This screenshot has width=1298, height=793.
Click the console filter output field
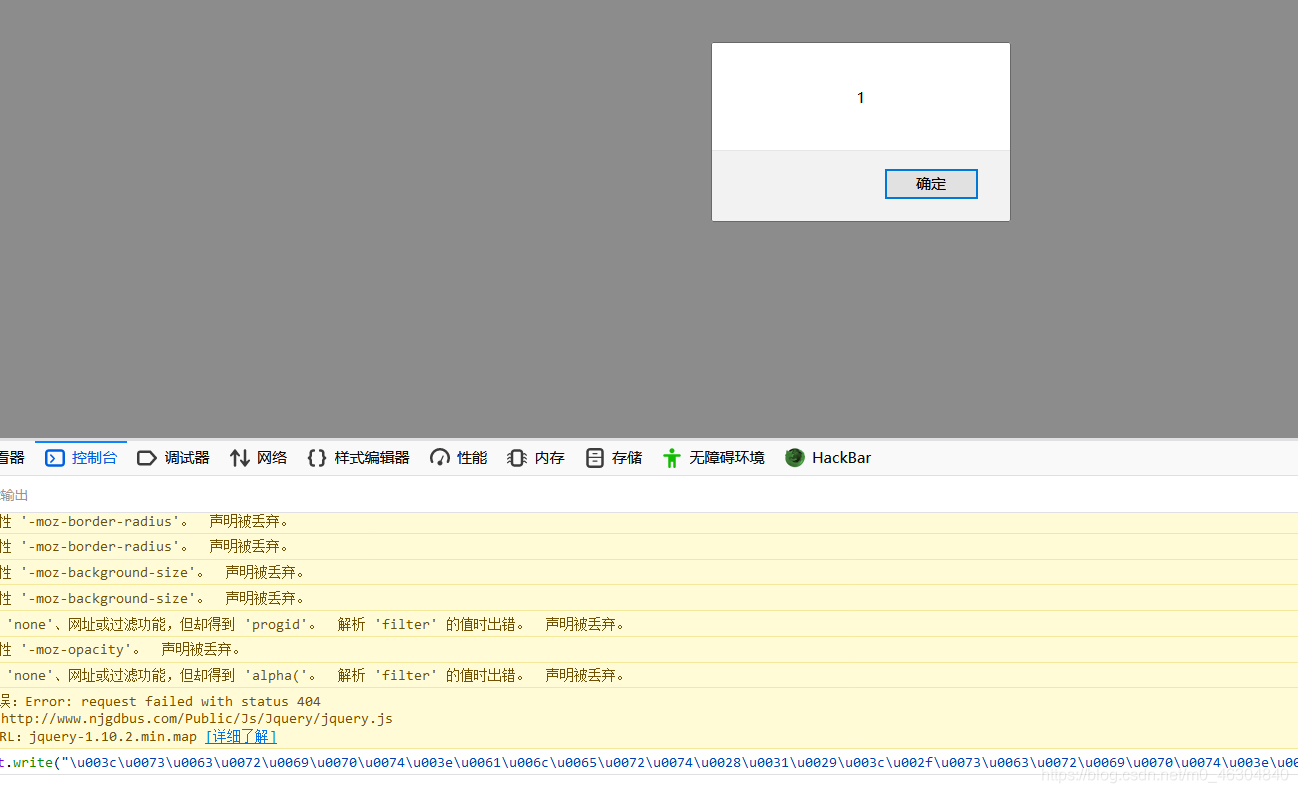click(x=649, y=495)
